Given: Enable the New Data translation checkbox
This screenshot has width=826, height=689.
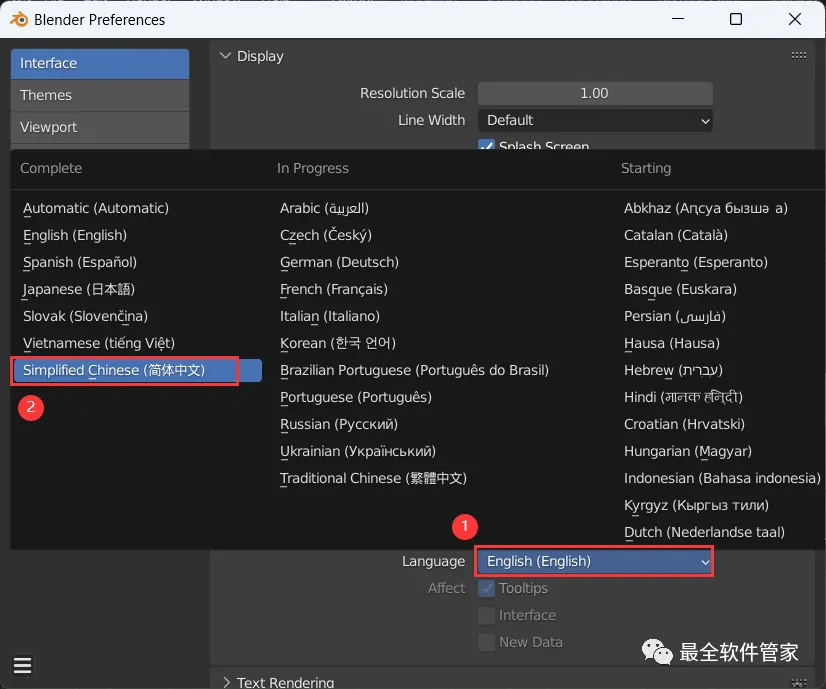Looking at the screenshot, I should pyautogui.click(x=486, y=642).
